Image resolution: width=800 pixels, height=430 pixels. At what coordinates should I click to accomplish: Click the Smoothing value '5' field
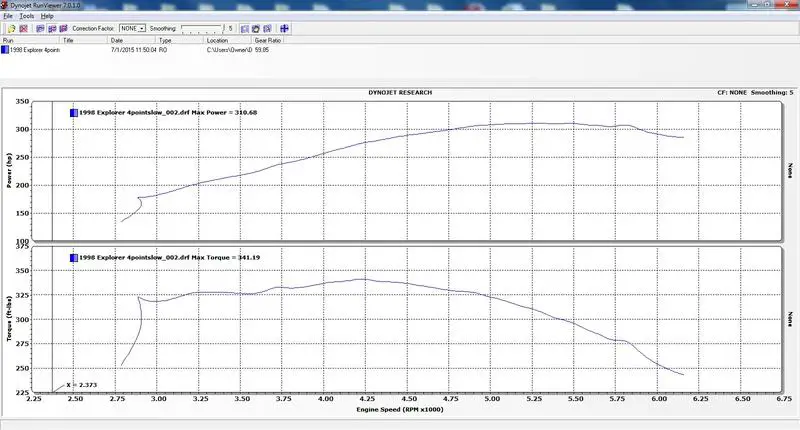click(231, 29)
